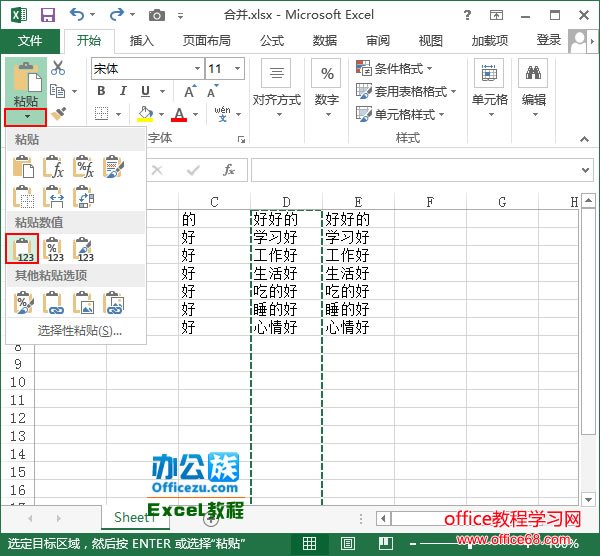Click inside the formula bar input
The image size is (600, 556).
[414, 170]
